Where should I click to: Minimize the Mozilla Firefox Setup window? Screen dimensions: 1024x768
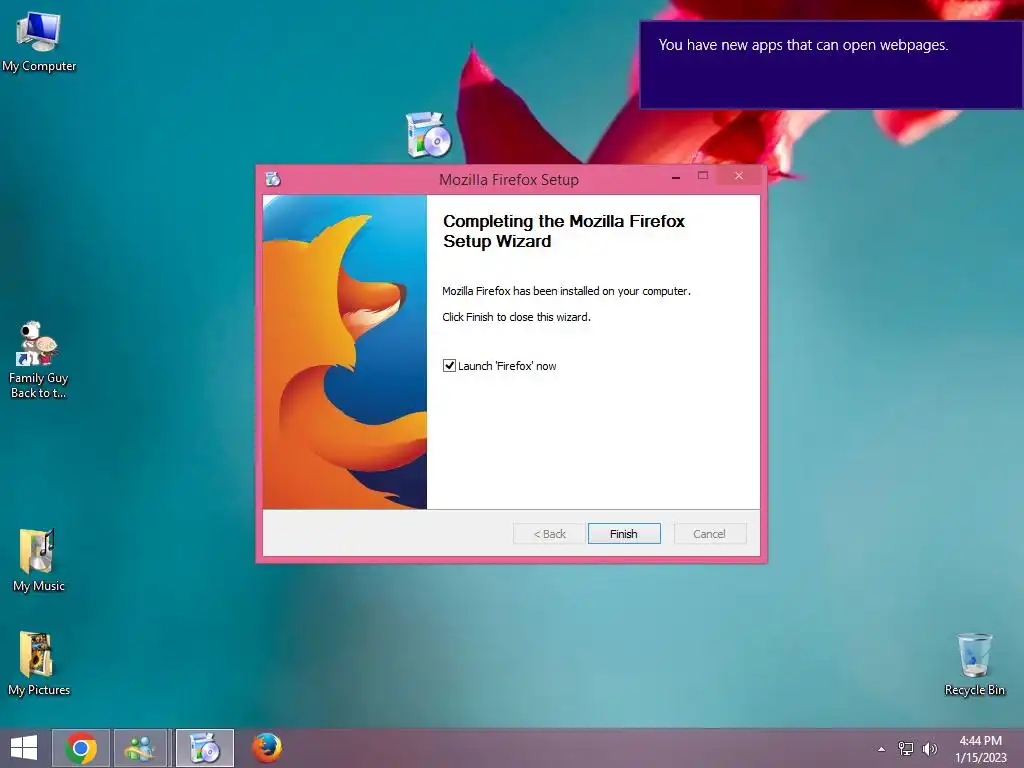point(676,176)
